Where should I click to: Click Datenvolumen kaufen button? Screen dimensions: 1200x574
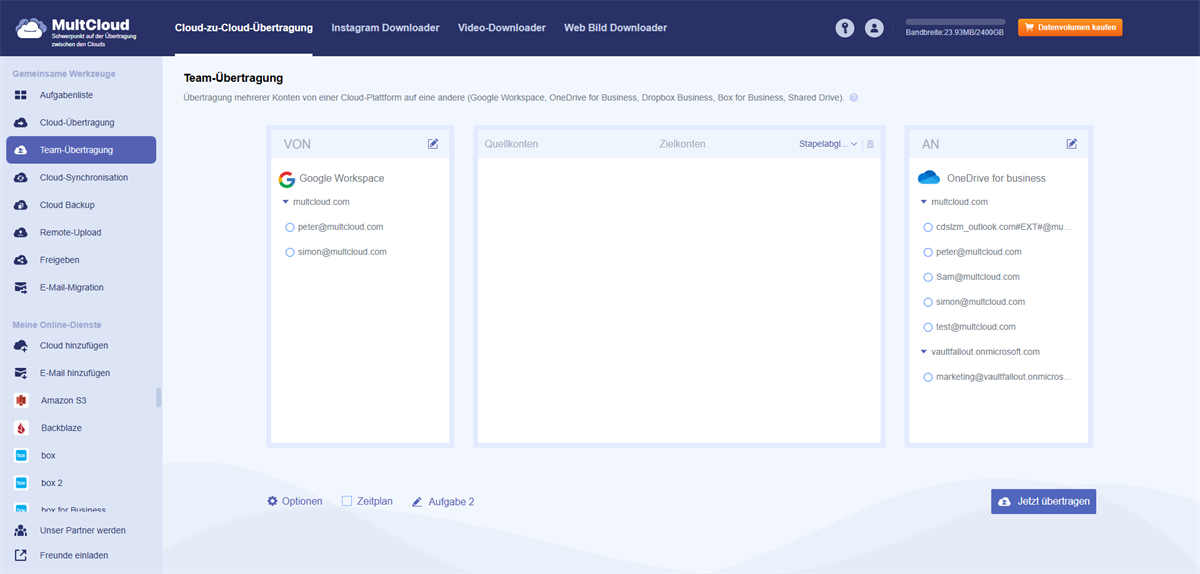coord(1070,28)
